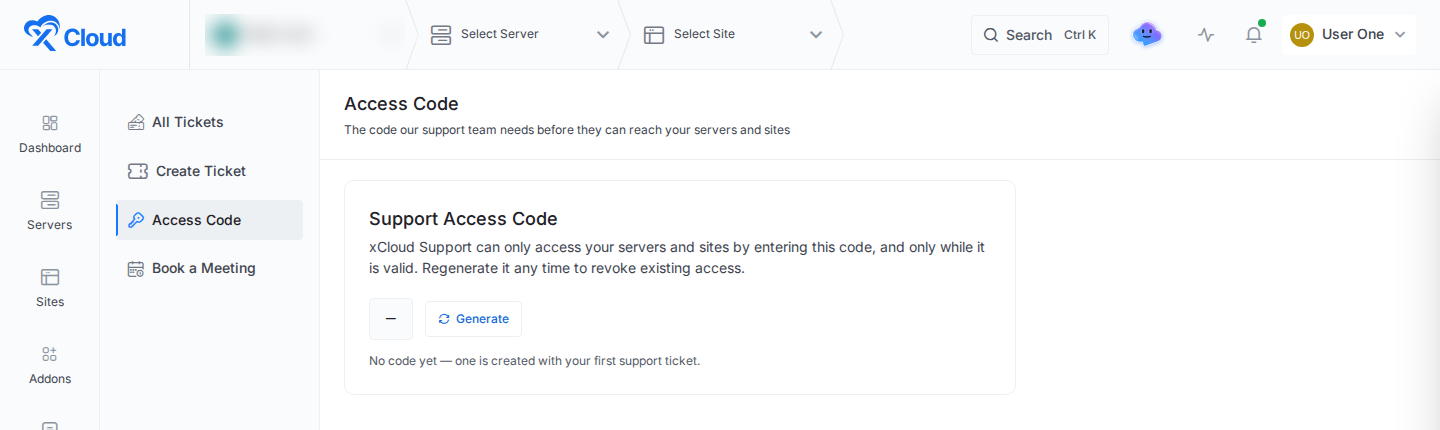Image resolution: width=1440 pixels, height=430 pixels.
Task: Open Create Ticket page
Action: coord(209,171)
